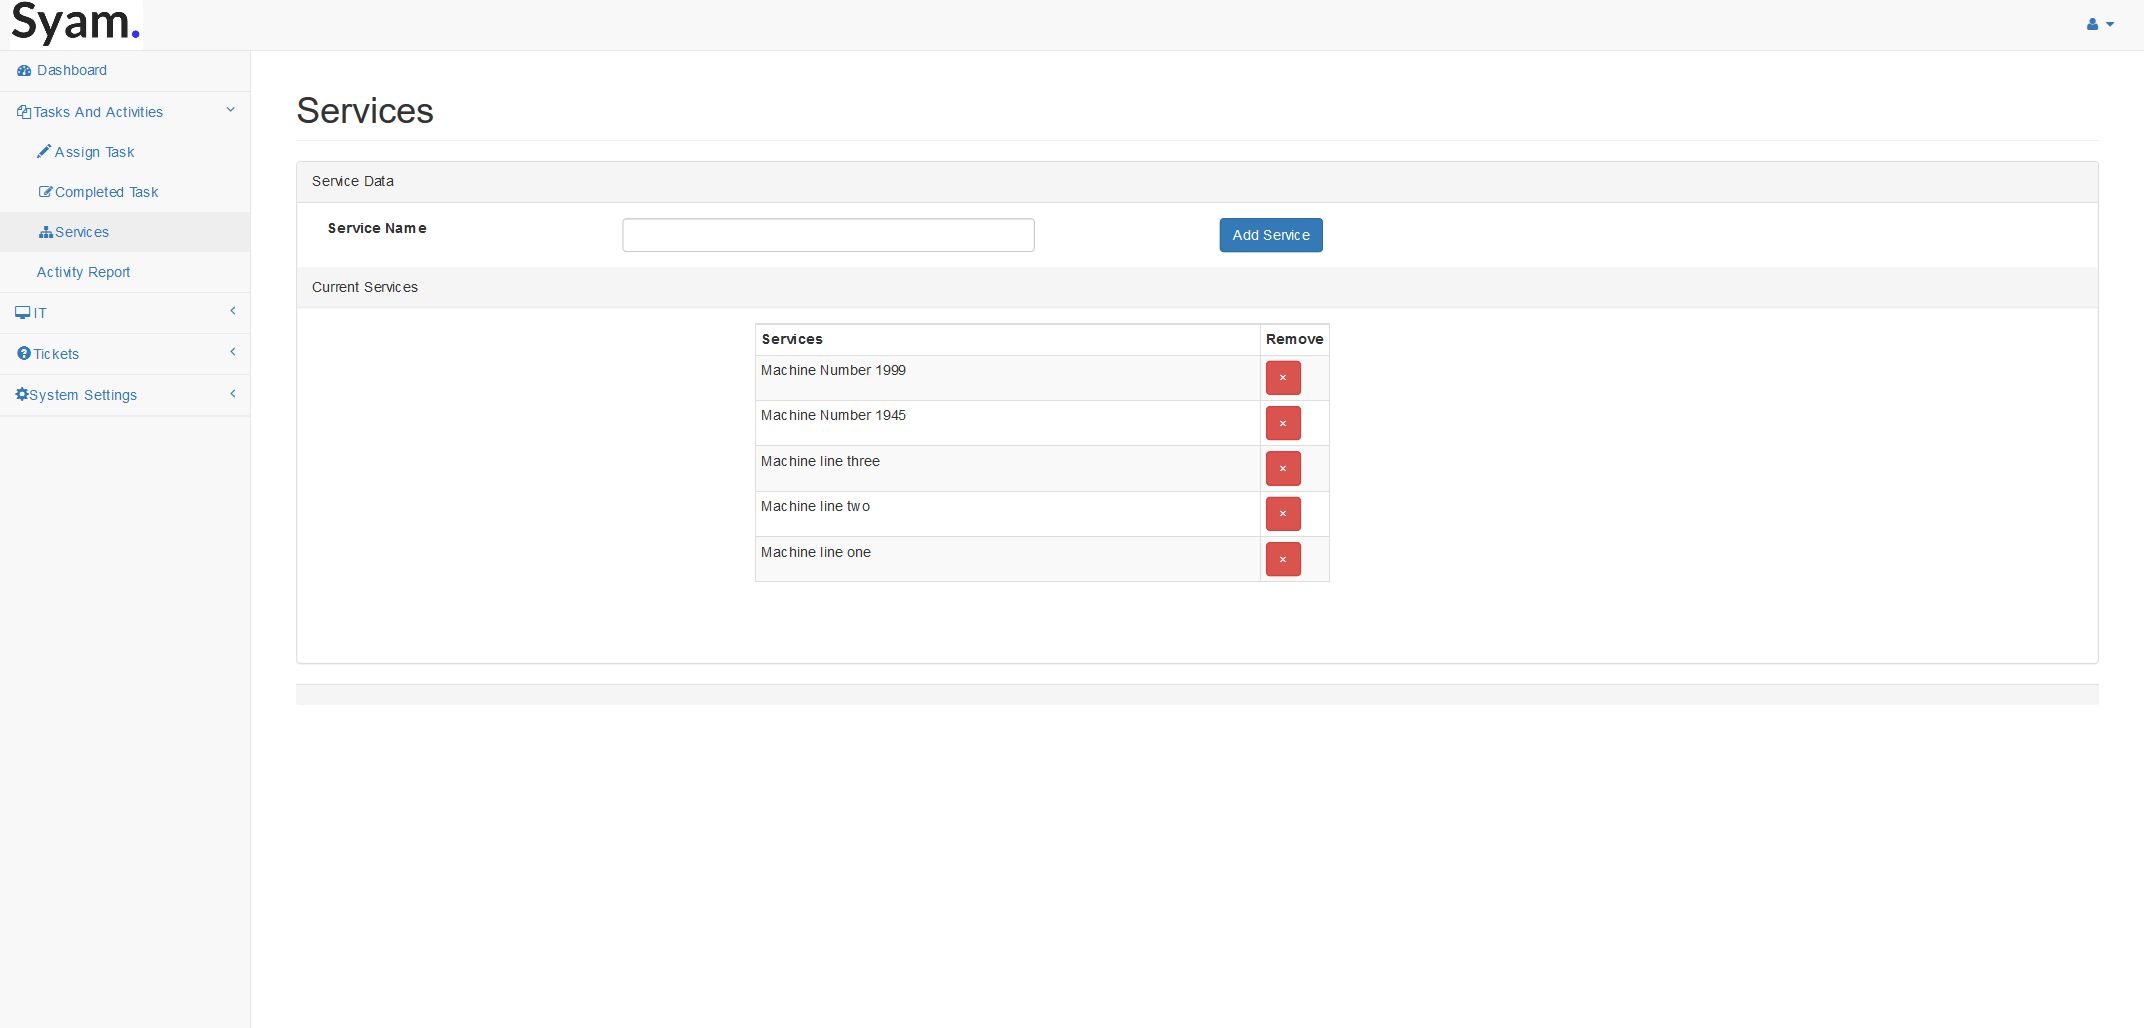Click the Tickets question mark icon
Screen dimensions: 2144x1028
pyautogui.click(x=24, y=353)
